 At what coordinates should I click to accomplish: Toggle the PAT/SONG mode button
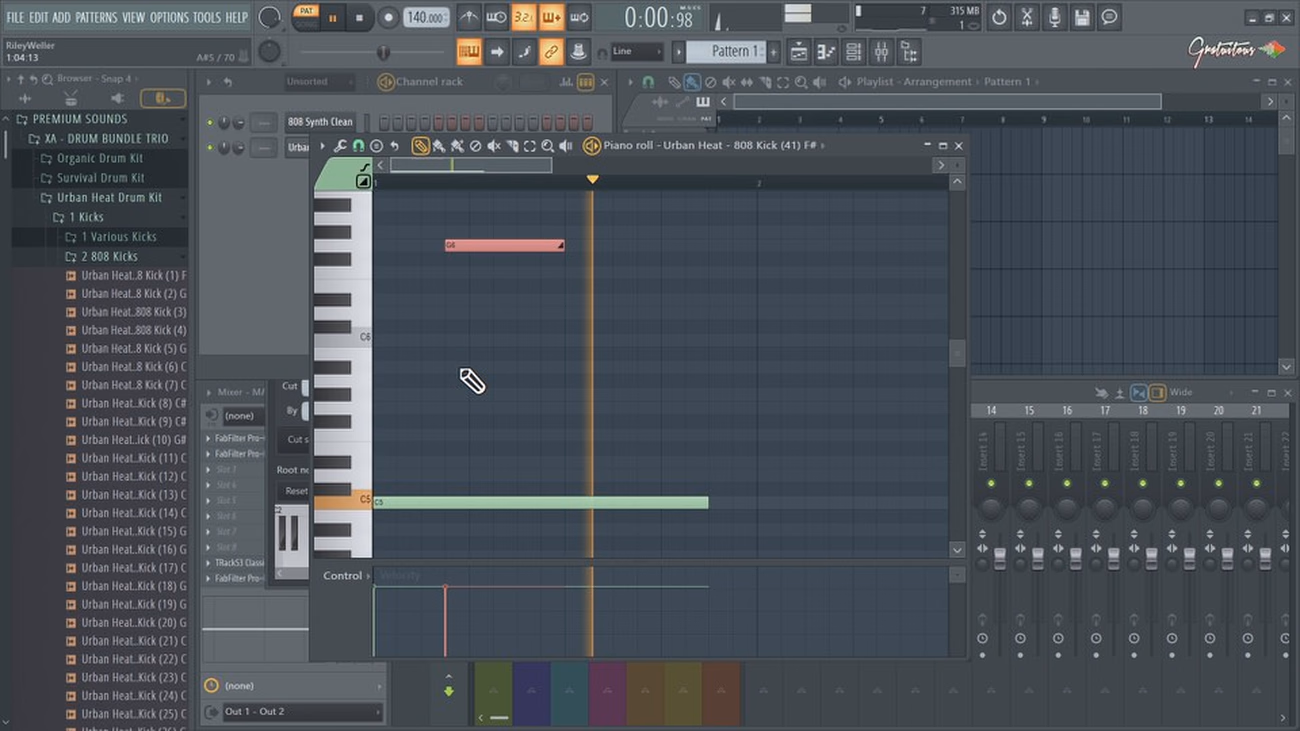[x=307, y=17]
